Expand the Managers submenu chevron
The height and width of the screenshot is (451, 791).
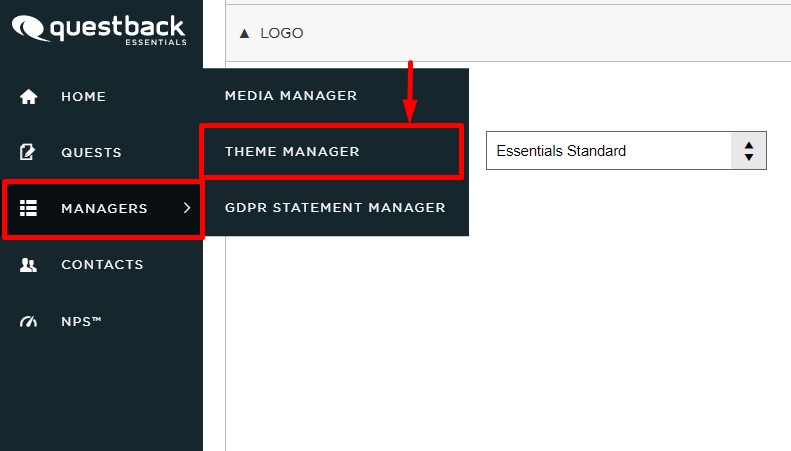[187, 208]
